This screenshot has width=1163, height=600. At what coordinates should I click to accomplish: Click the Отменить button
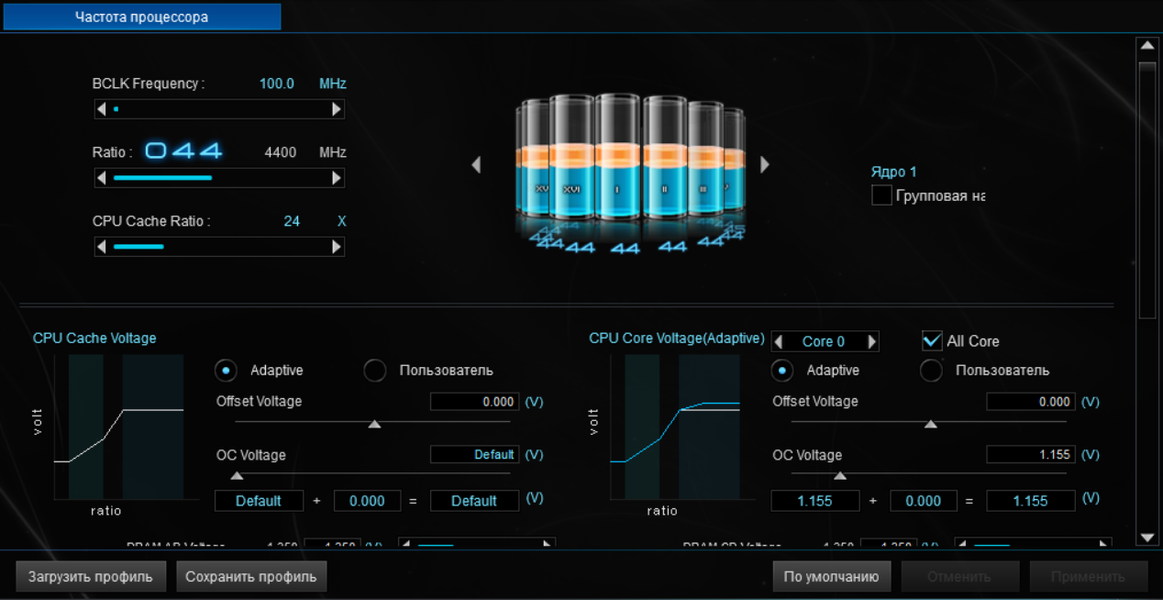pos(961,576)
